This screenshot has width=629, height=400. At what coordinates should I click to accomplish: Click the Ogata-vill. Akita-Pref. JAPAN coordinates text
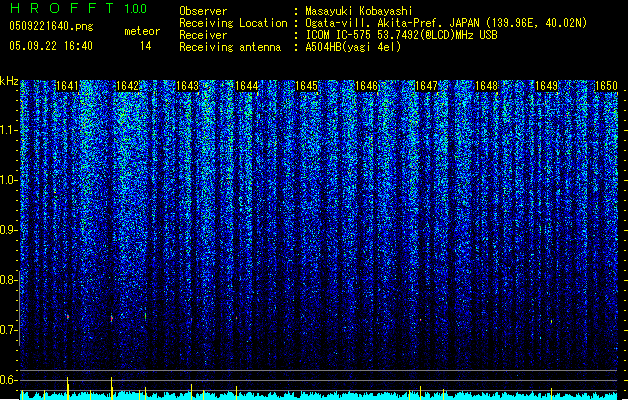click(x=446, y=23)
